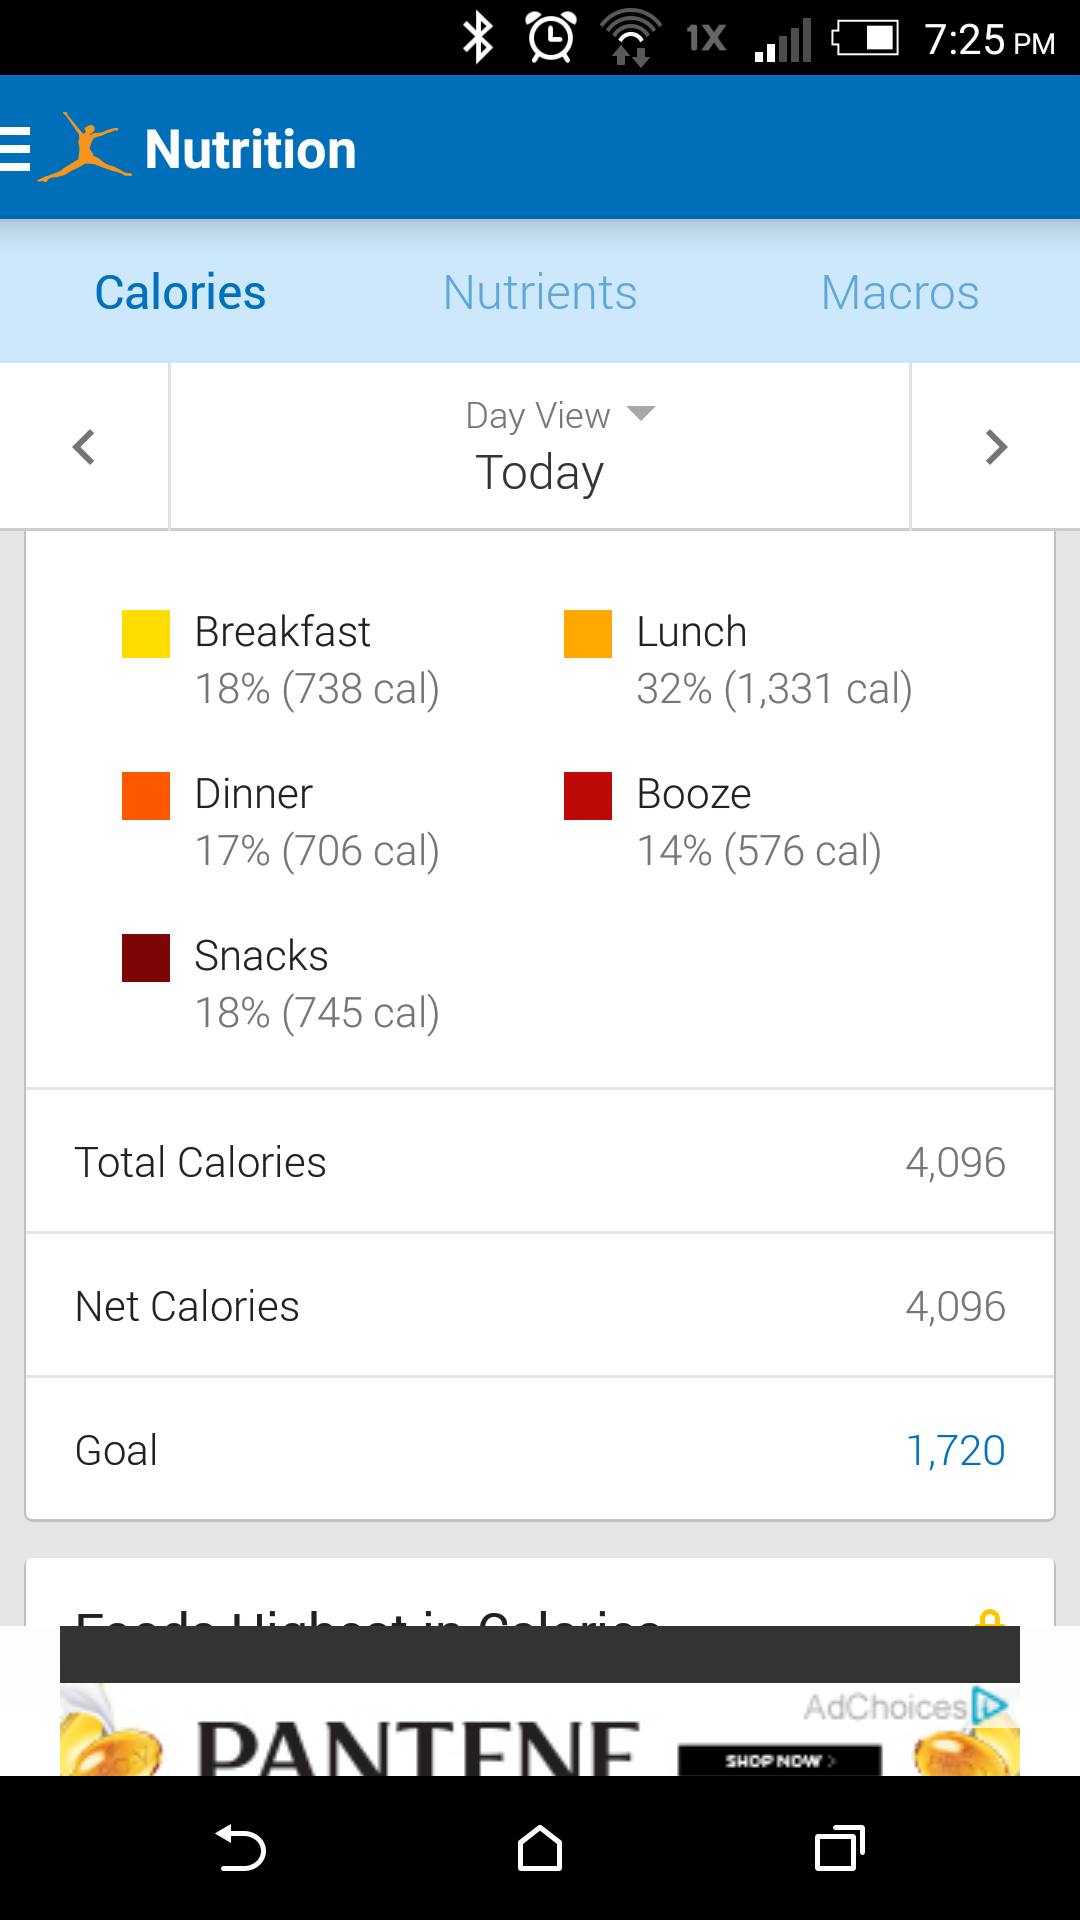The width and height of the screenshot is (1080, 1920).
Task: Tap the AdChoices icon on the ad
Action: tap(990, 1705)
